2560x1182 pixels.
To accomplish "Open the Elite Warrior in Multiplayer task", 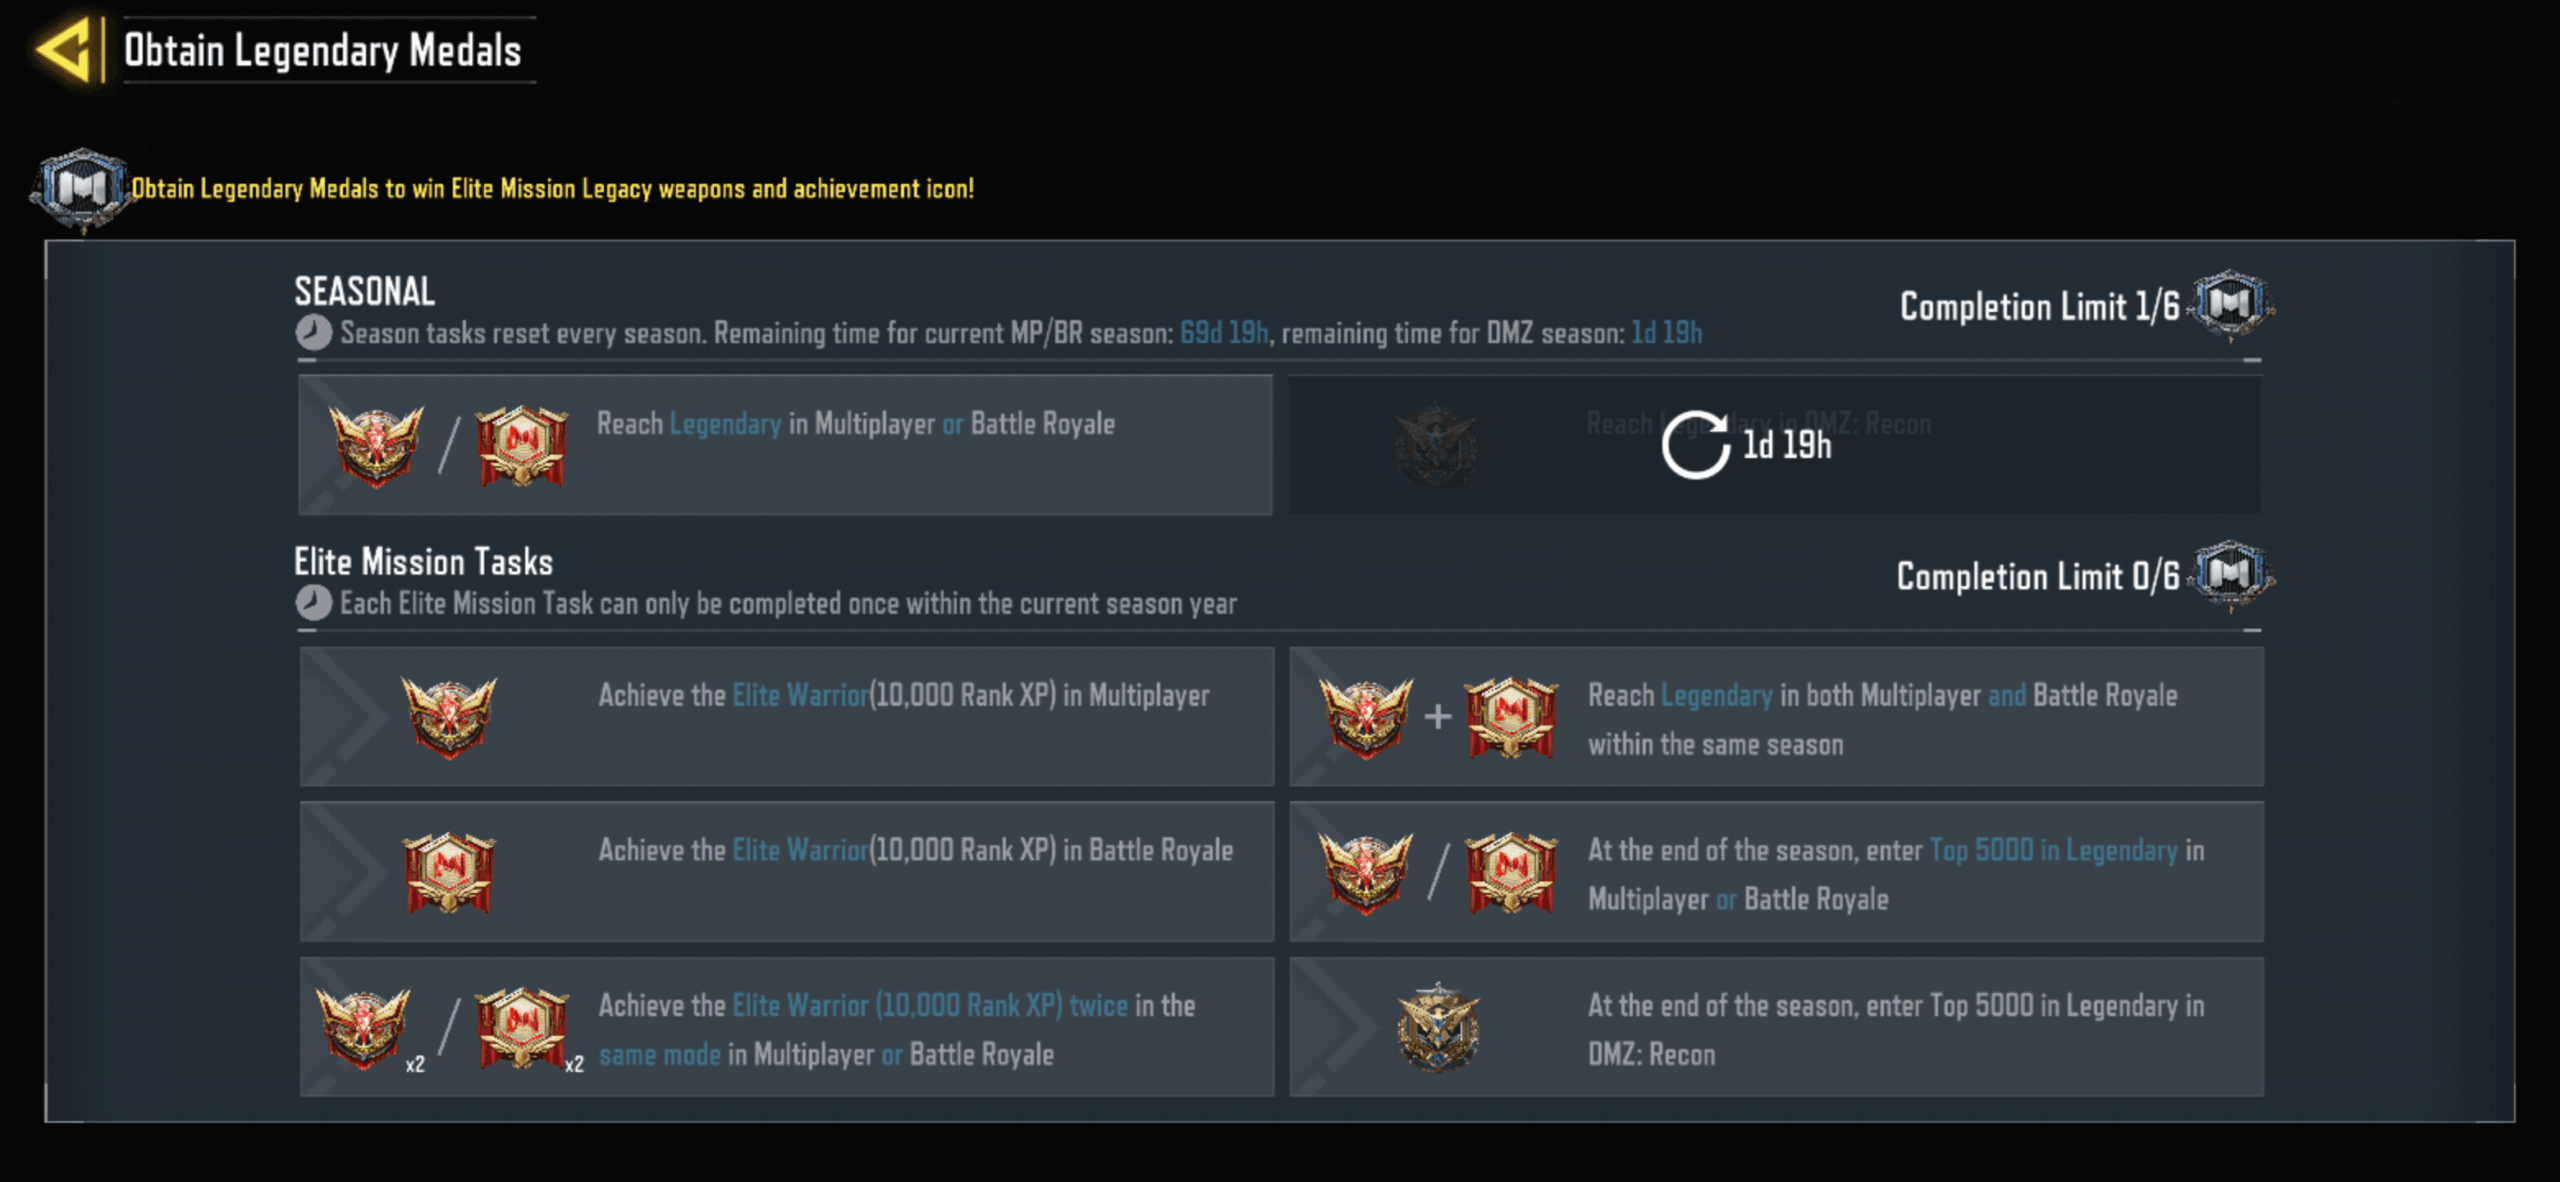I will click(787, 716).
